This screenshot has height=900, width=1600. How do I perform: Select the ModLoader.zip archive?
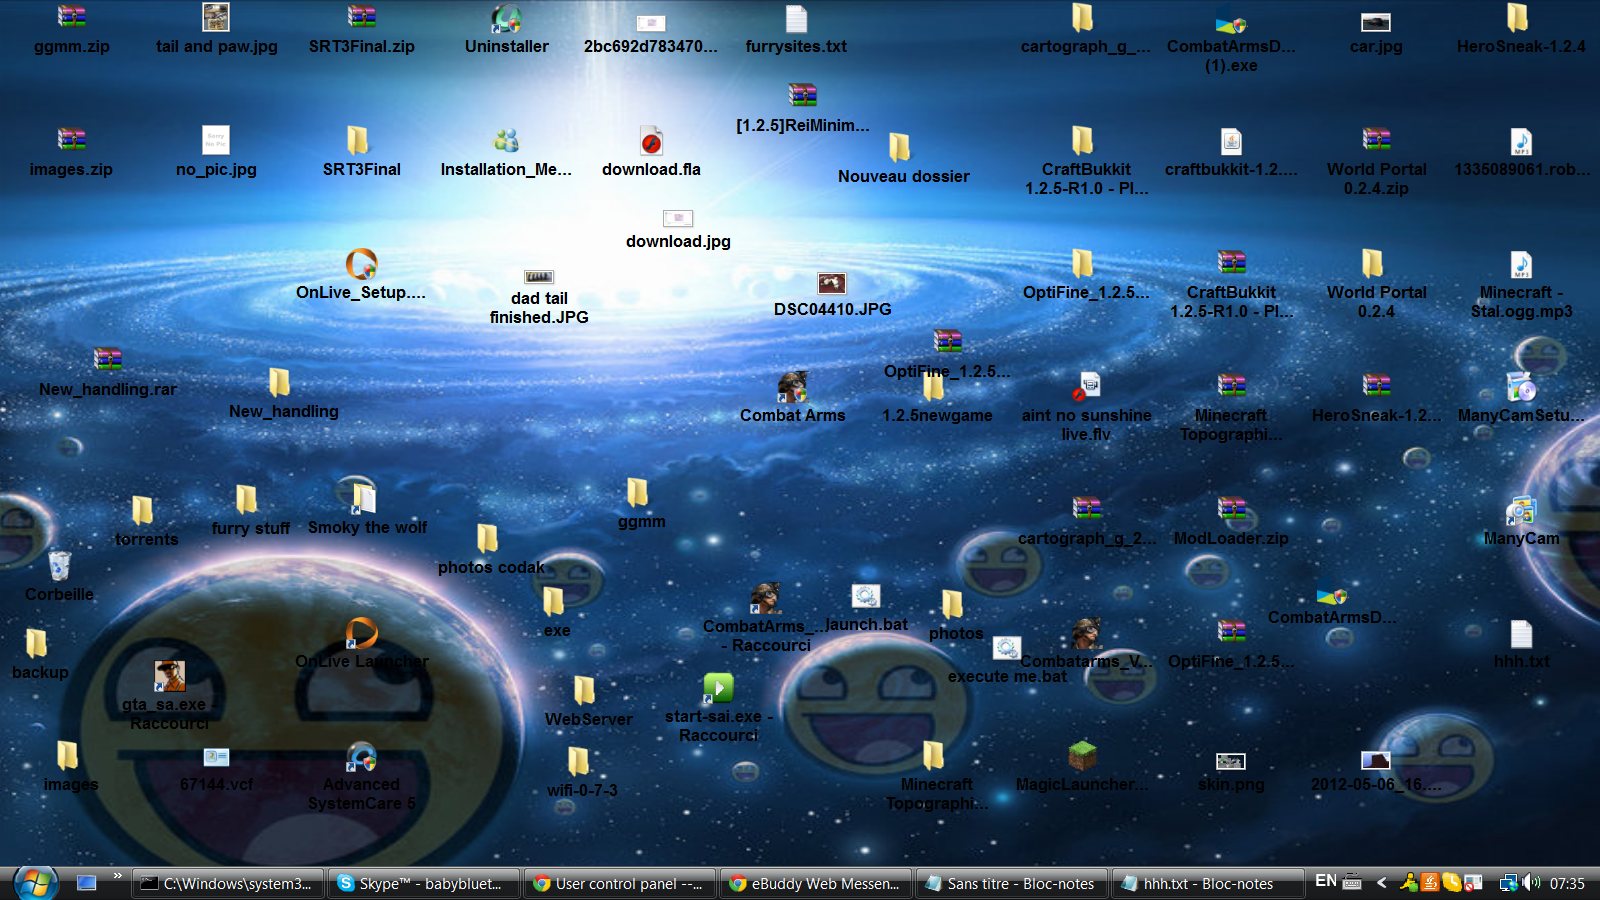(x=1231, y=509)
